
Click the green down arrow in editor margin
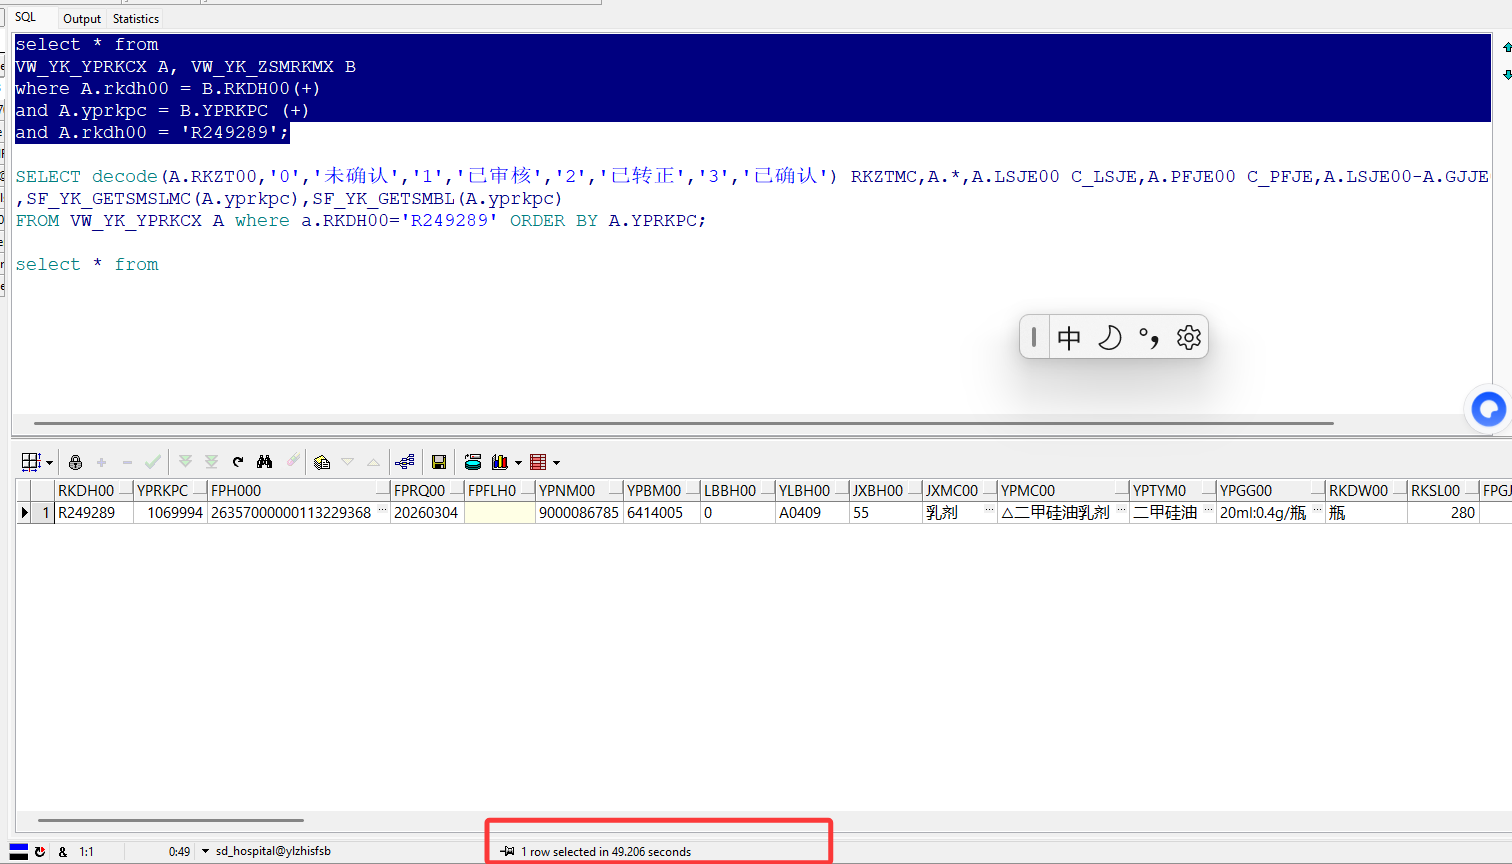[x=1507, y=75]
